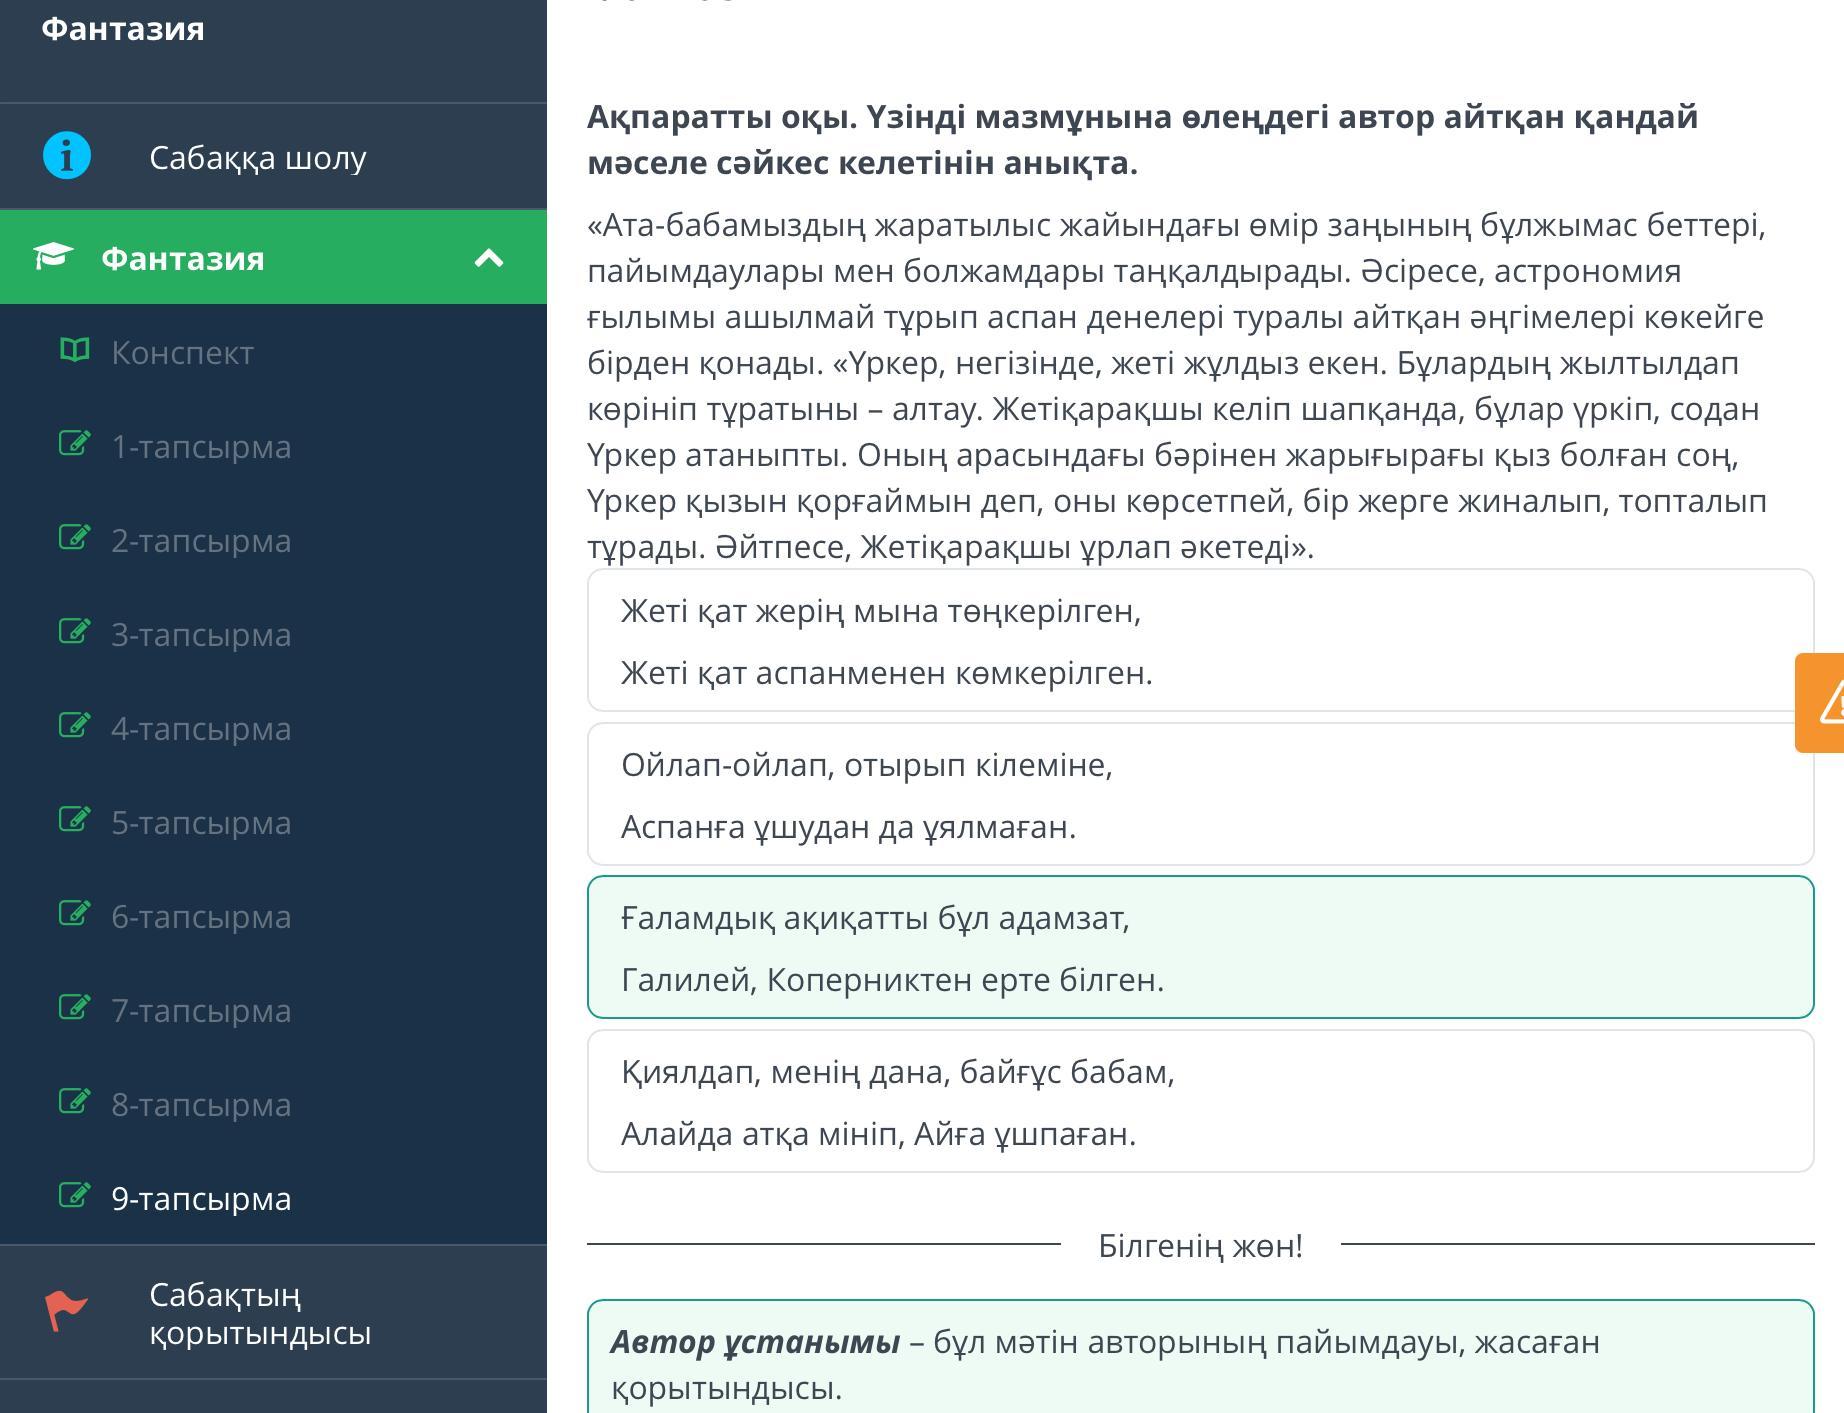Click the edit icon beside 1-тапсырма
Viewport: 1844px width, 1413px height.
tap(75, 444)
